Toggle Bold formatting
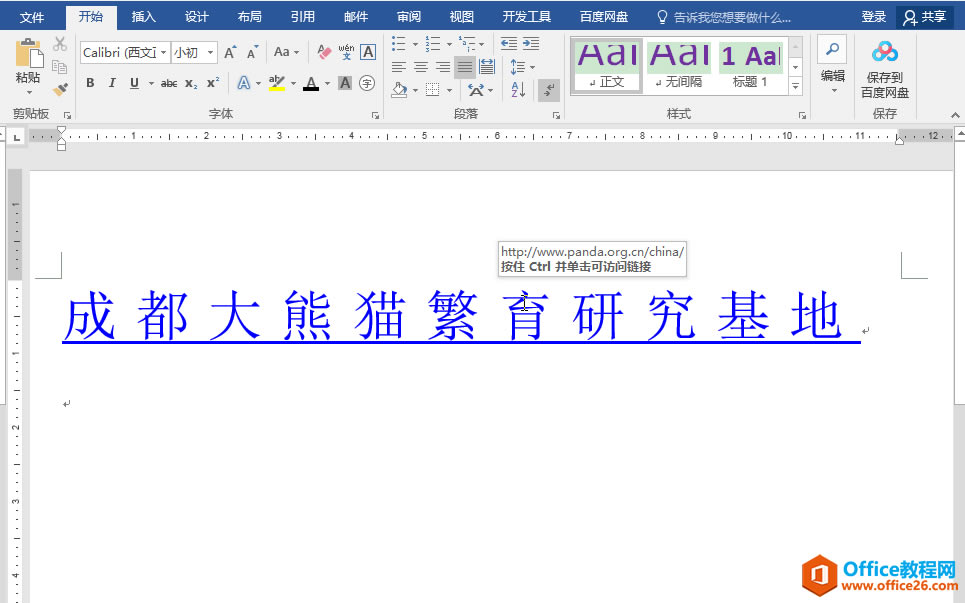 (x=90, y=83)
